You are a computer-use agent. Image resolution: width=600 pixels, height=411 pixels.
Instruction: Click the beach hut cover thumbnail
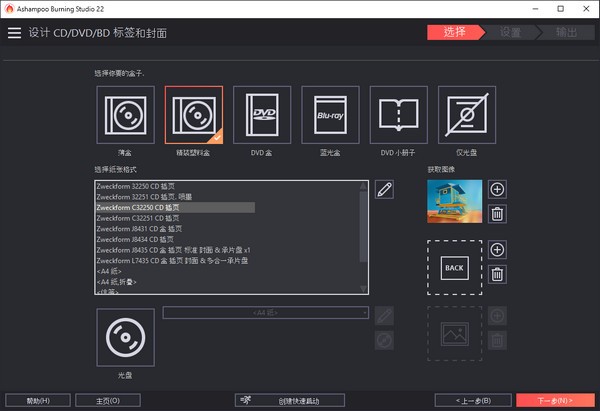pyautogui.click(x=455, y=201)
